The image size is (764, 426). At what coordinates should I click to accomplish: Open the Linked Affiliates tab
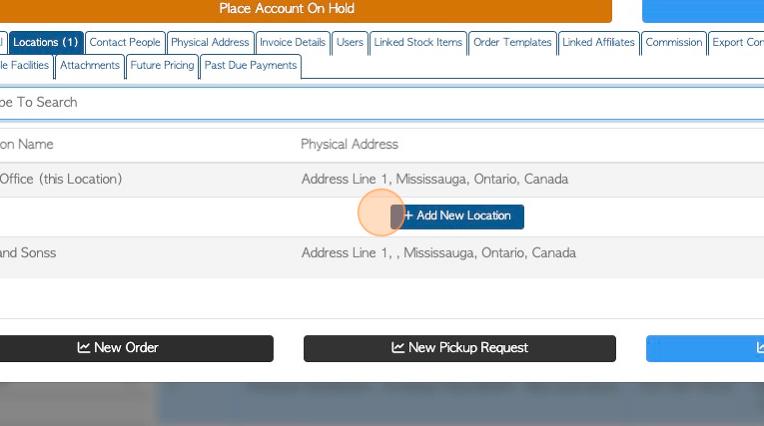click(x=598, y=42)
